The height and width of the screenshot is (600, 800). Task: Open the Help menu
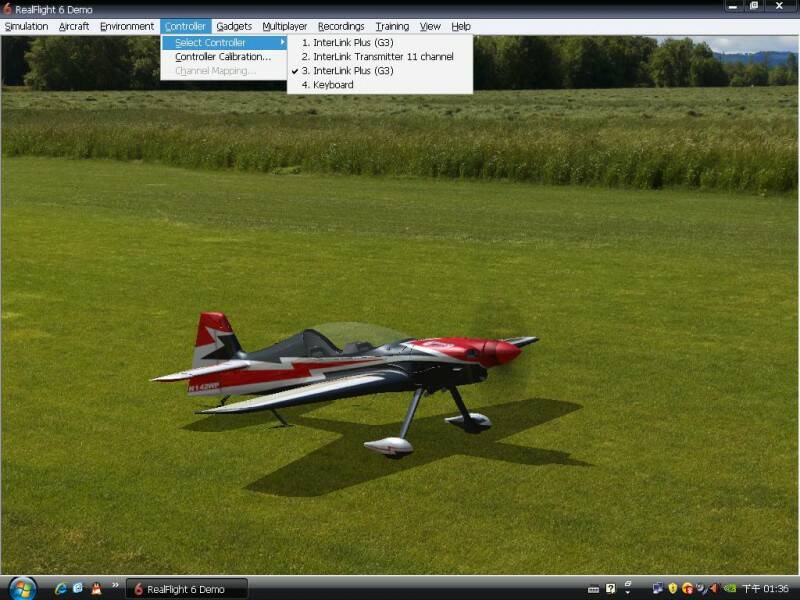tap(461, 27)
